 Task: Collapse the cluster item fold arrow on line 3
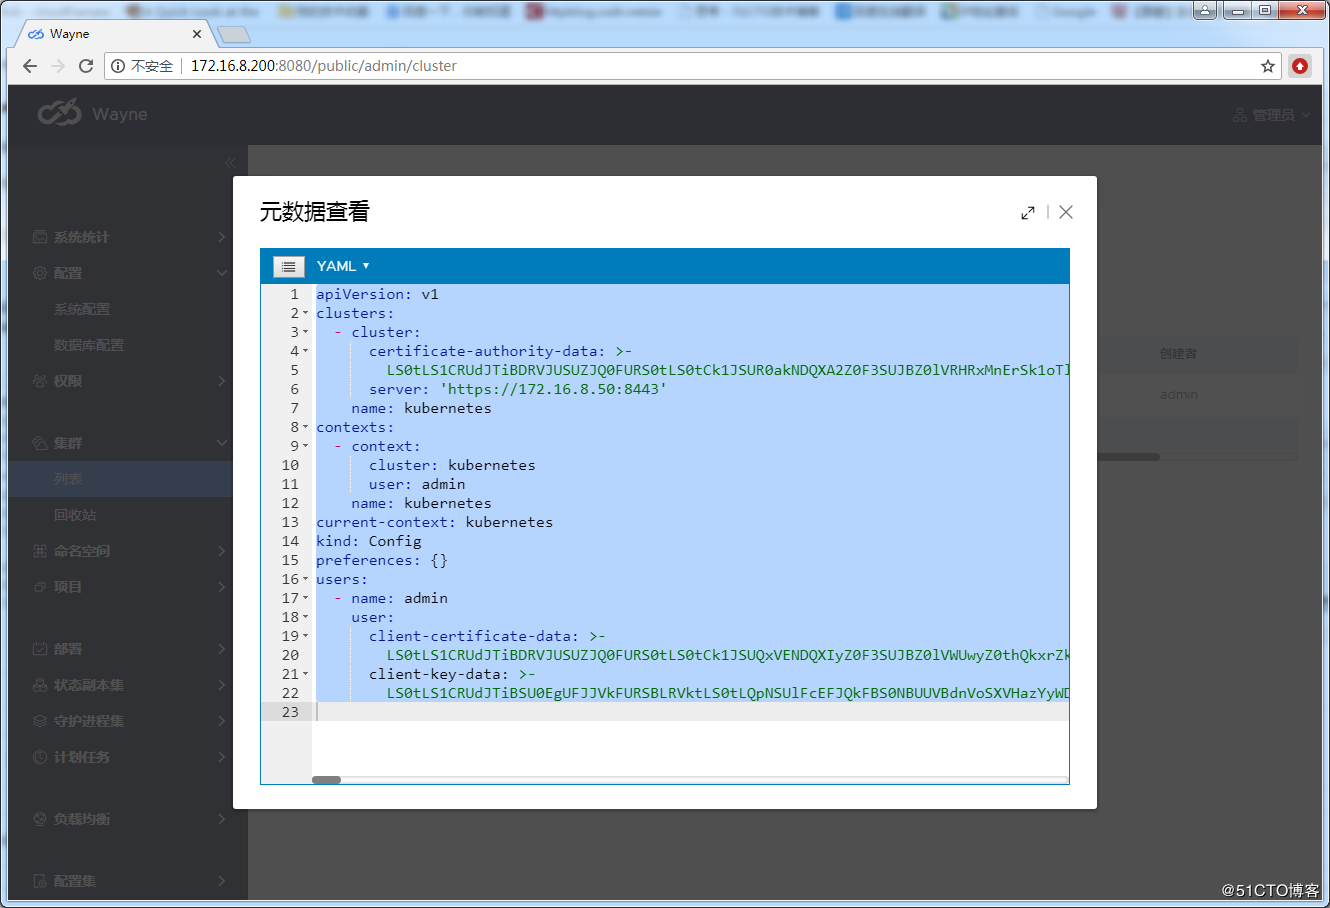[x=306, y=332]
